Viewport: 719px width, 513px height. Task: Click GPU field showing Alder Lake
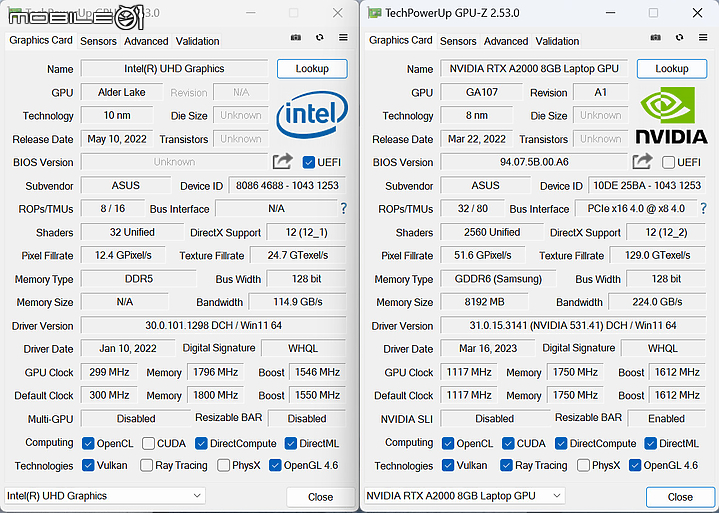tap(122, 92)
